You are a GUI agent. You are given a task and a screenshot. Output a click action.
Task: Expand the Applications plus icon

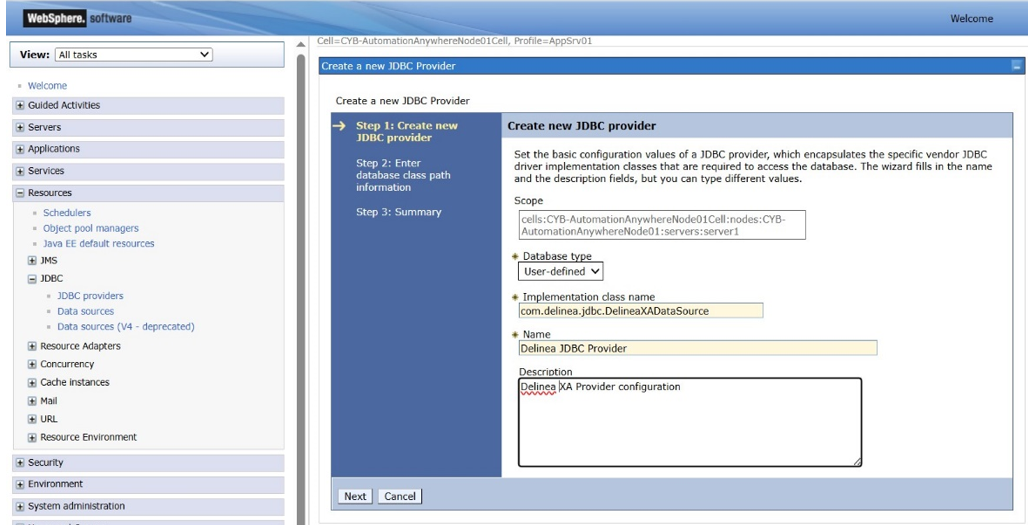[22, 149]
